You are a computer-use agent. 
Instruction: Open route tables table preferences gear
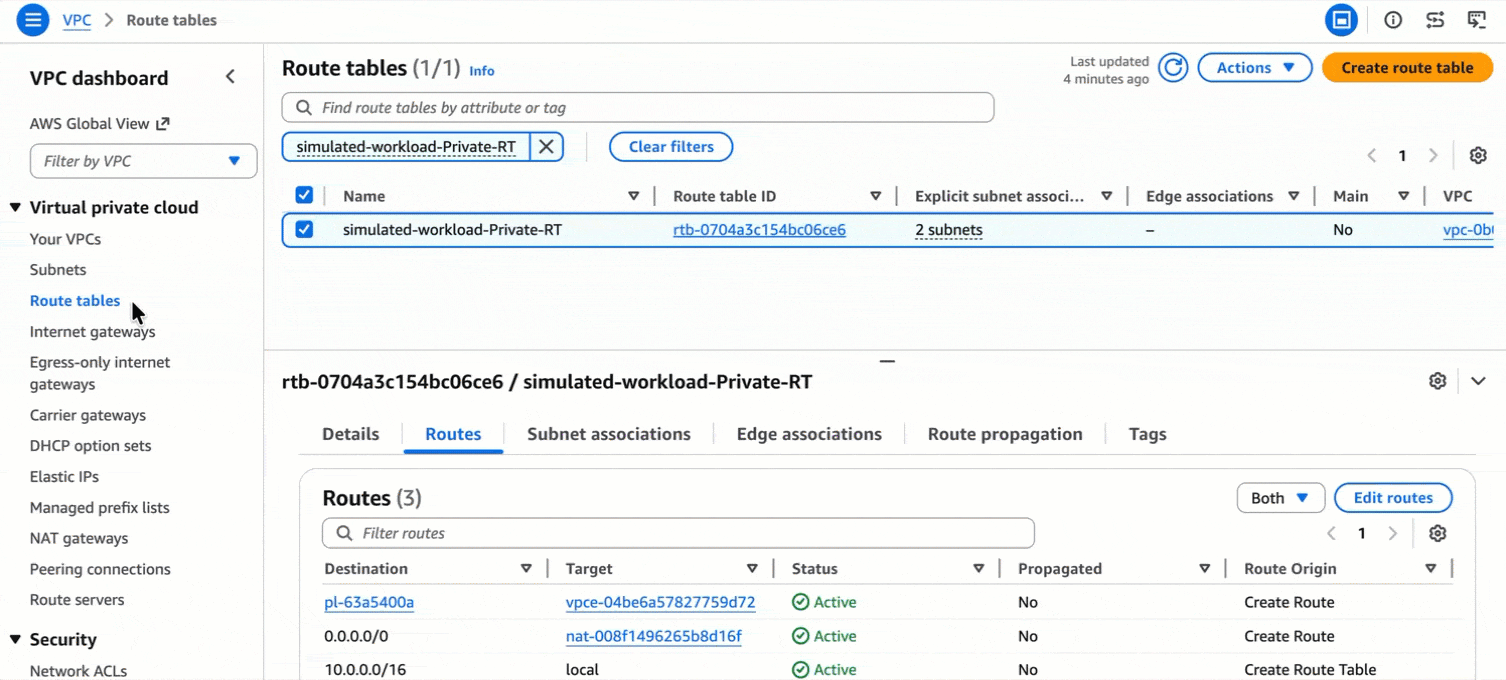tap(1478, 155)
